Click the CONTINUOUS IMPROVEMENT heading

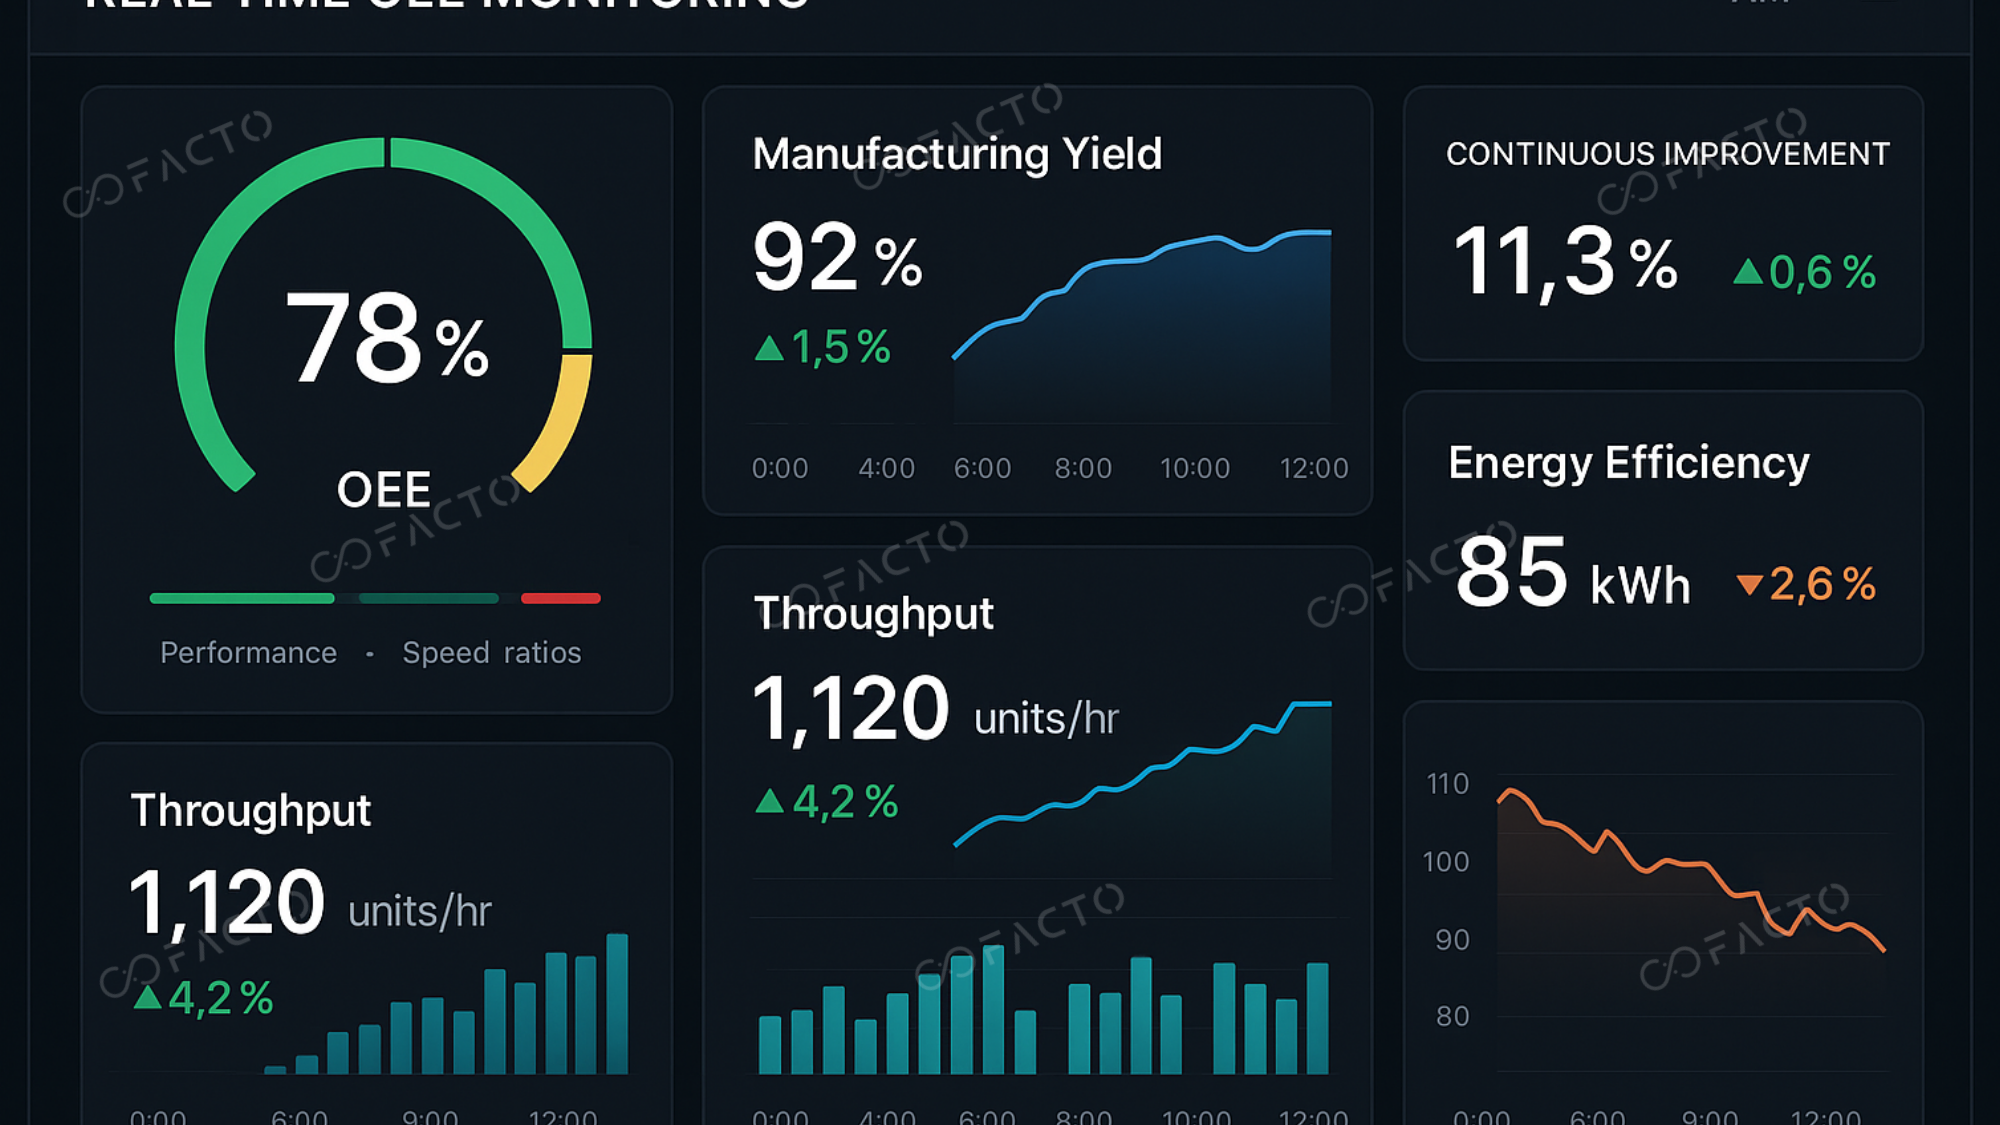point(1667,154)
